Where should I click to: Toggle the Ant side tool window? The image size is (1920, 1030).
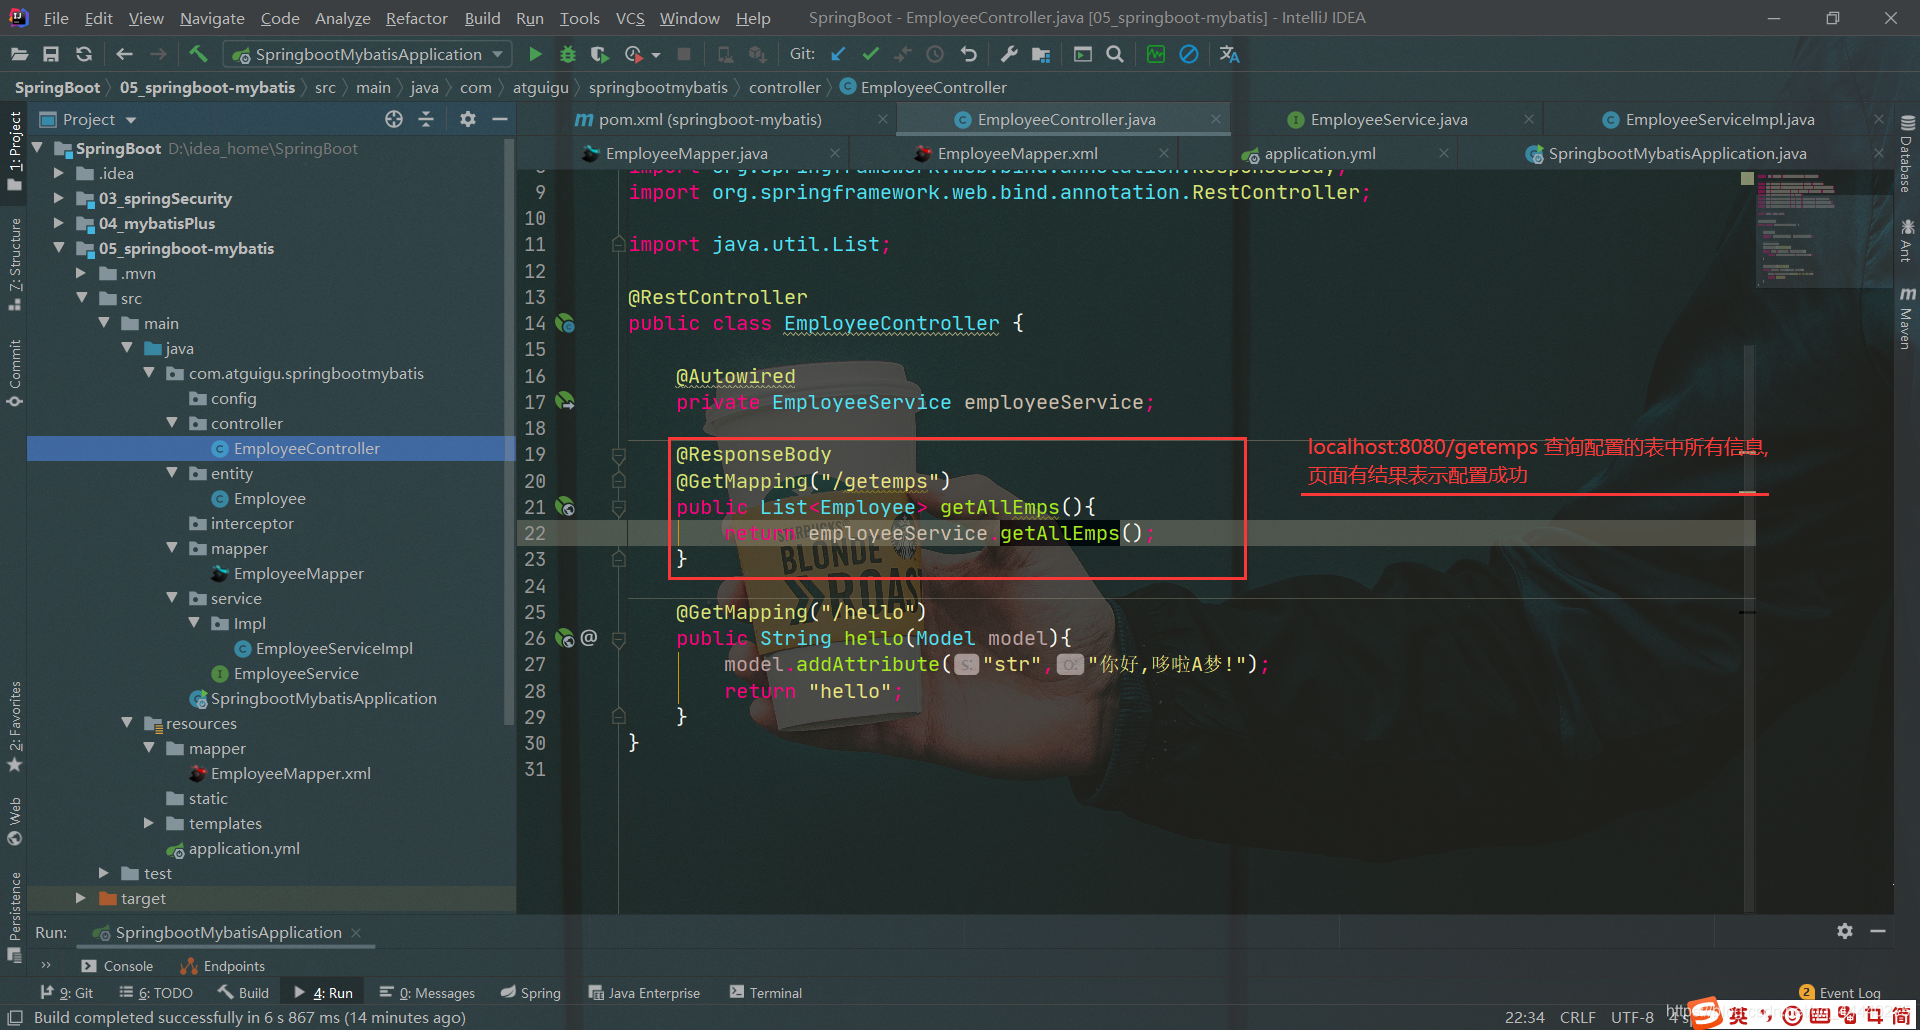pyautogui.click(x=1906, y=241)
